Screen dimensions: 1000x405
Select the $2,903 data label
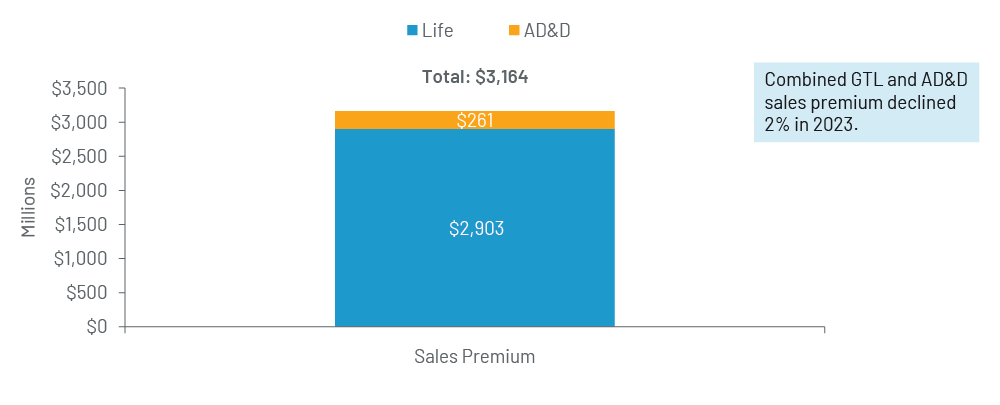(x=475, y=228)
